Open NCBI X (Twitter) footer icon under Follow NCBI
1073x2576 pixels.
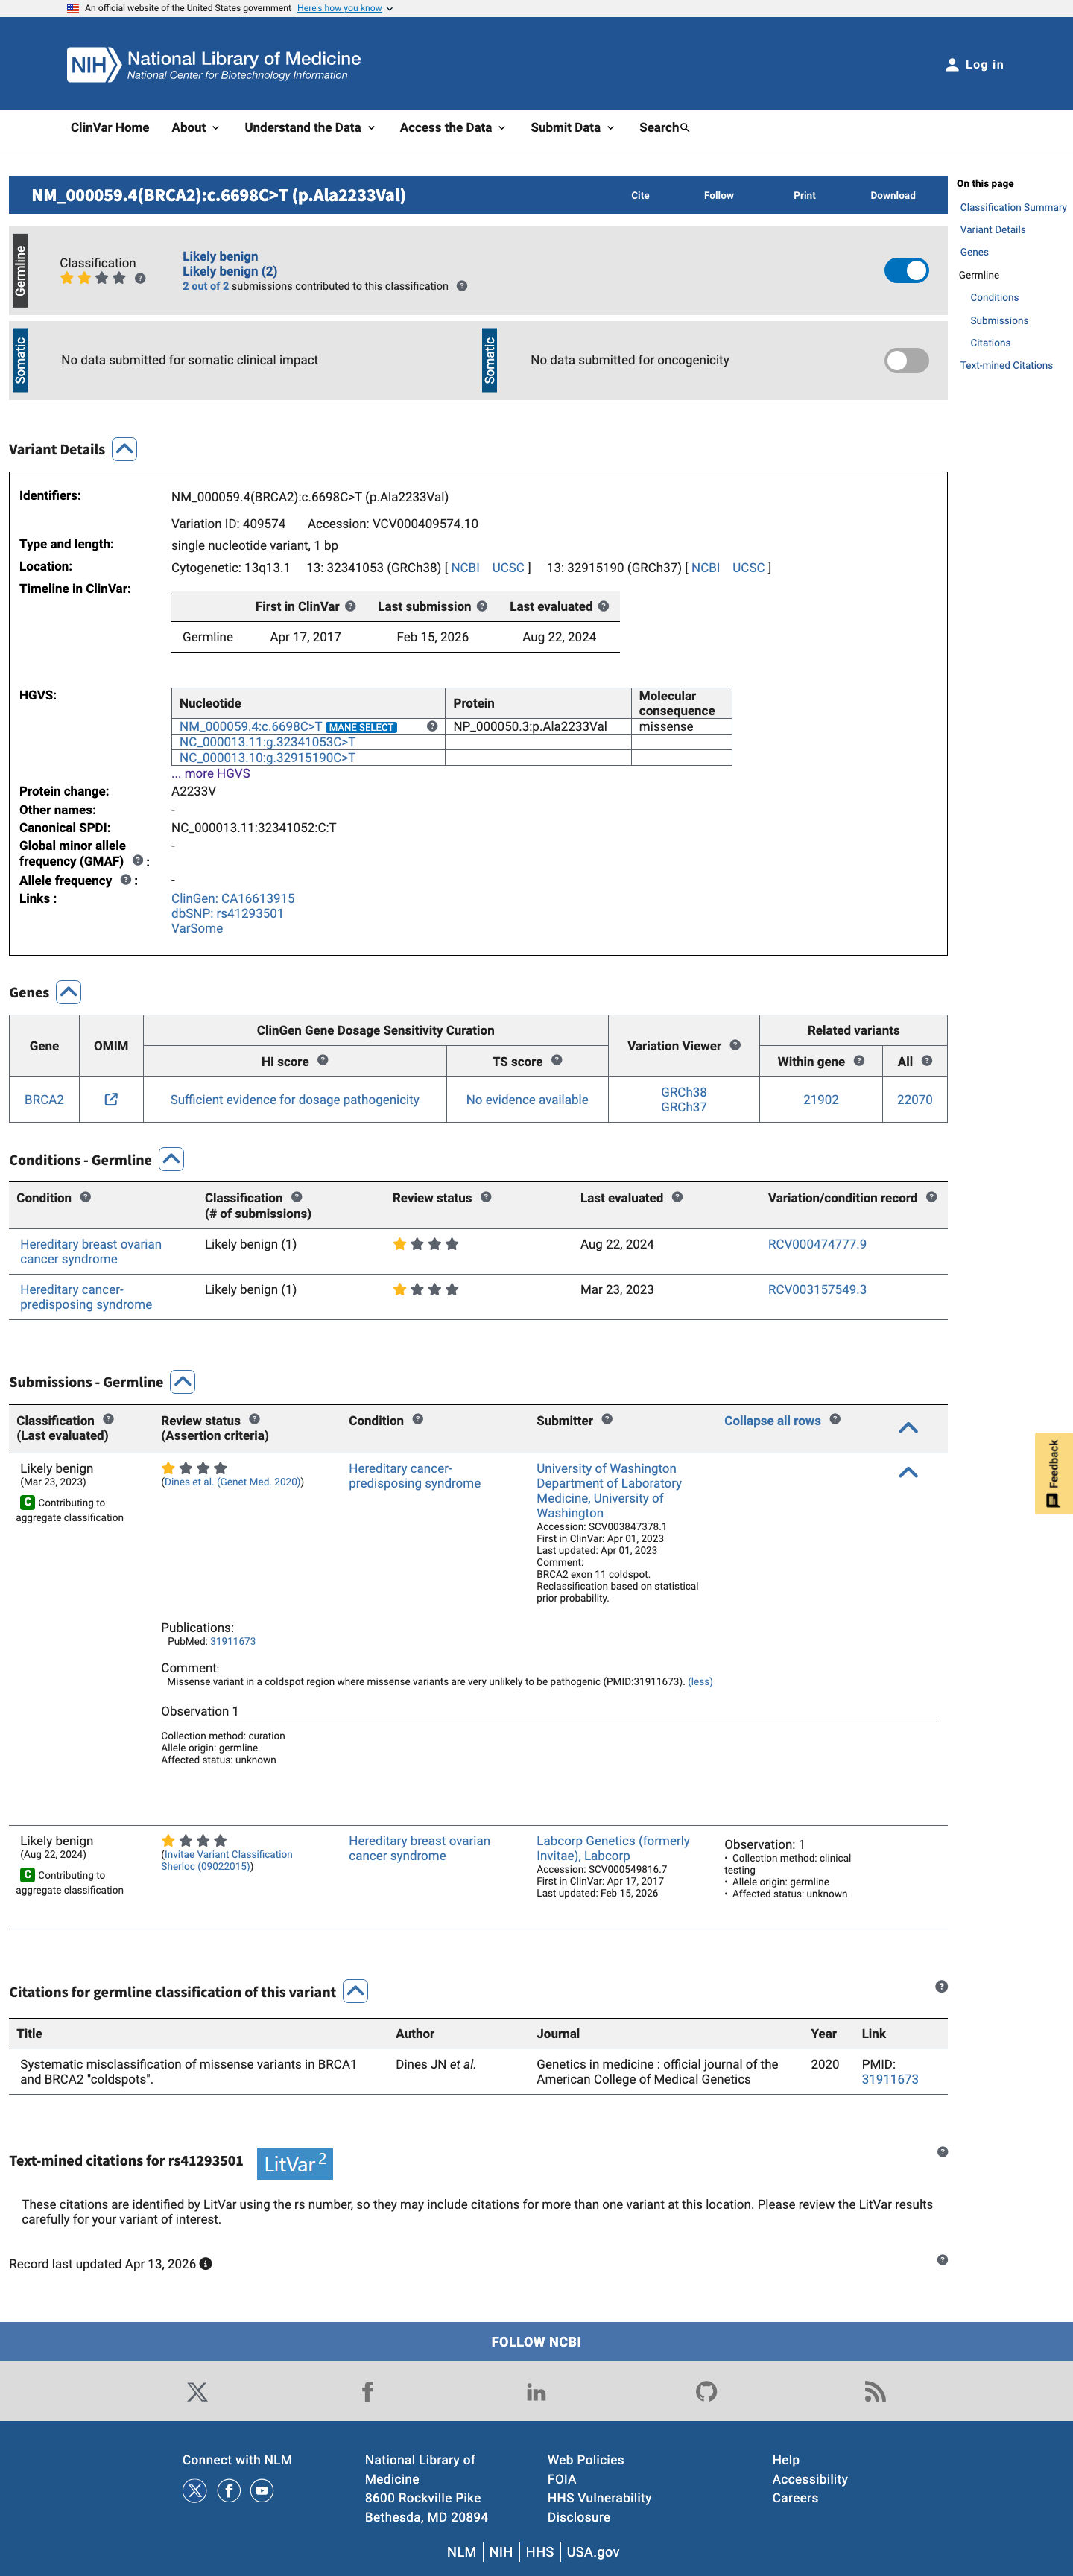pyautogui.click(x=197, y=2392)
